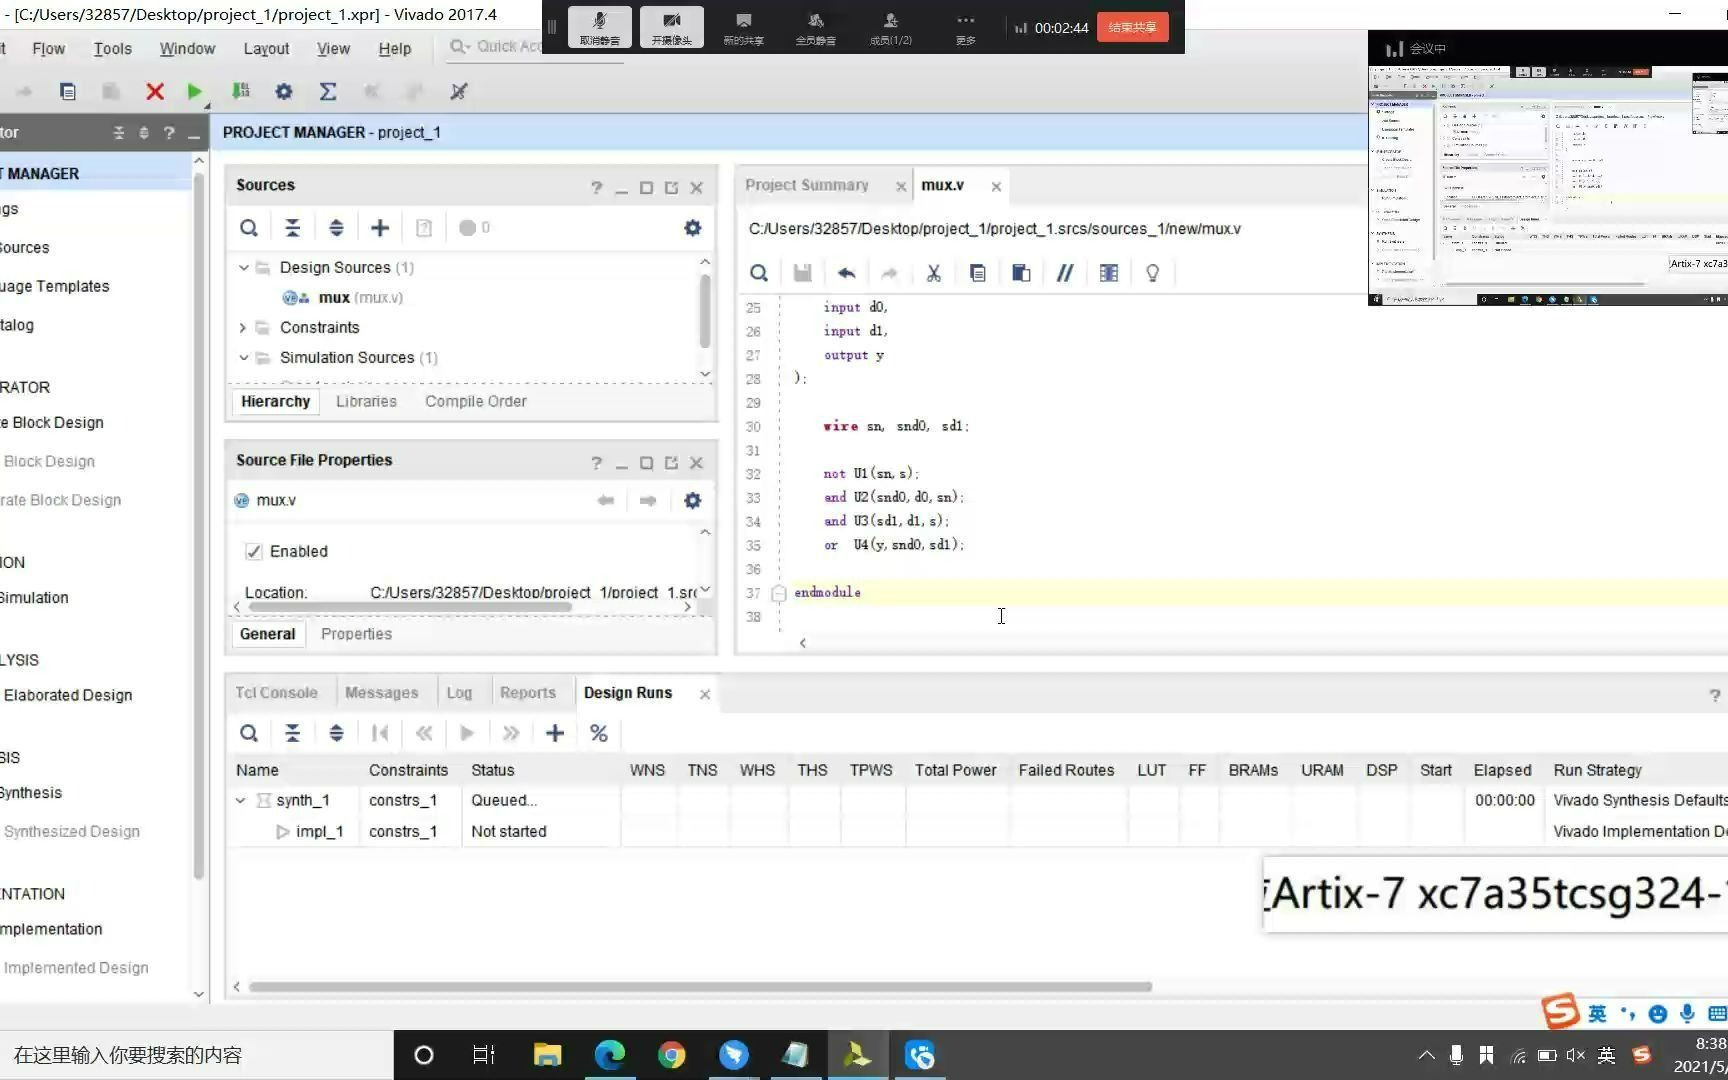Toggle the input method English indicator in taskbar
This screenshot has width=1728, height=1080.
point(1606,1055)
